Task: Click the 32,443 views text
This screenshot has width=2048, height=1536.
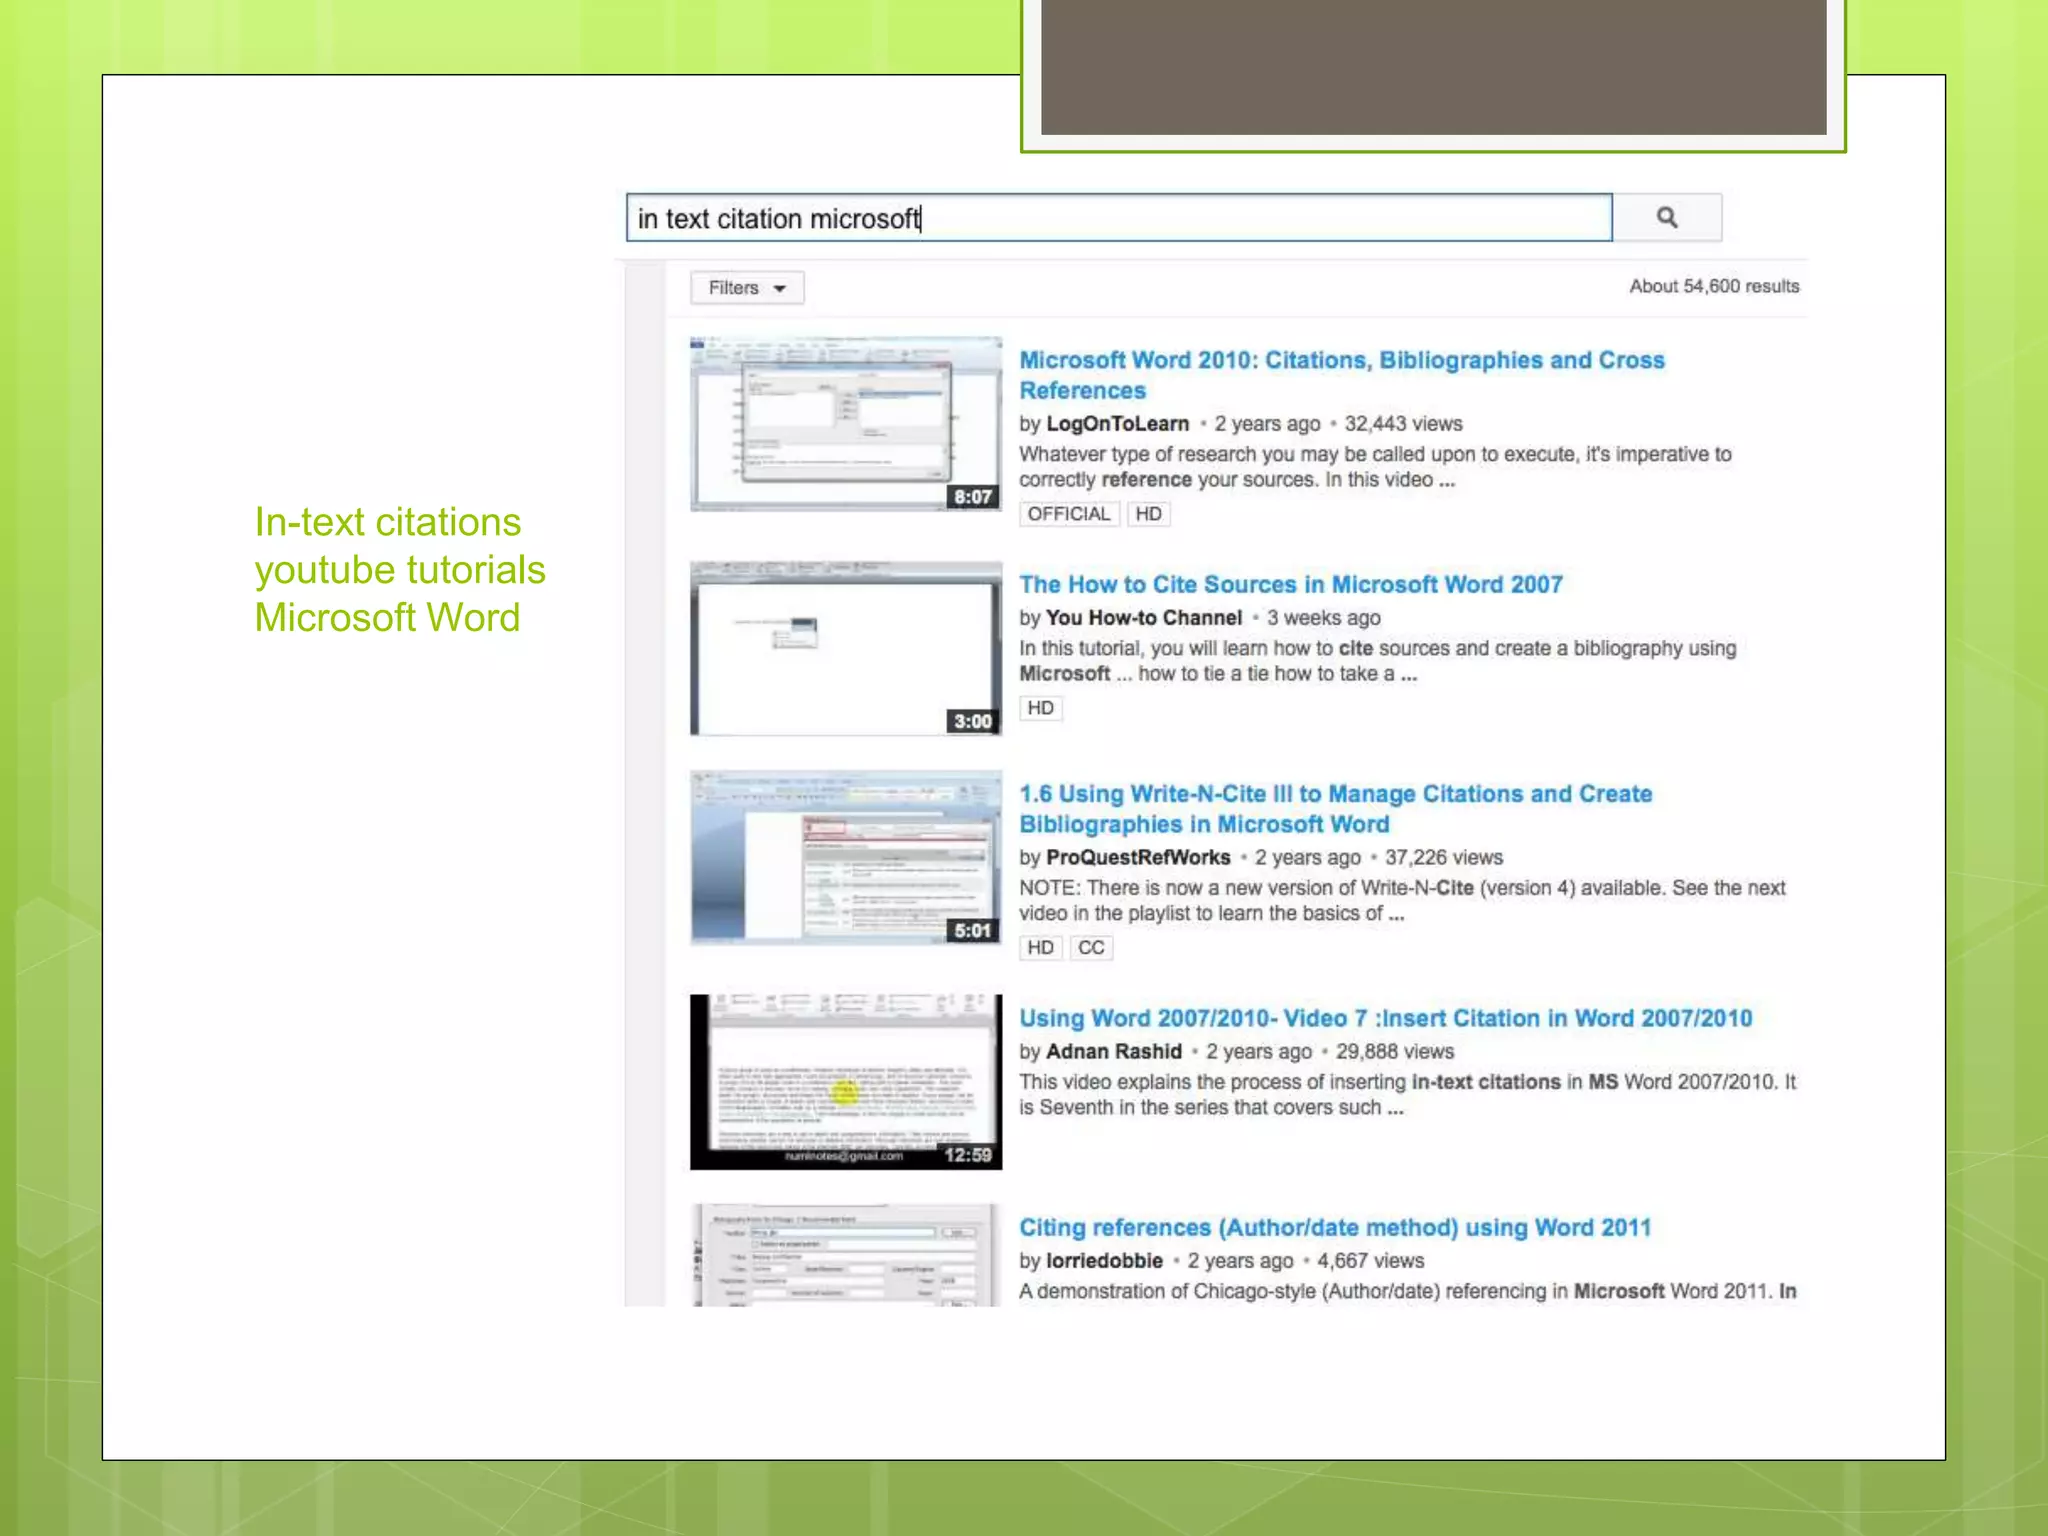Action: pos(1403,424)
